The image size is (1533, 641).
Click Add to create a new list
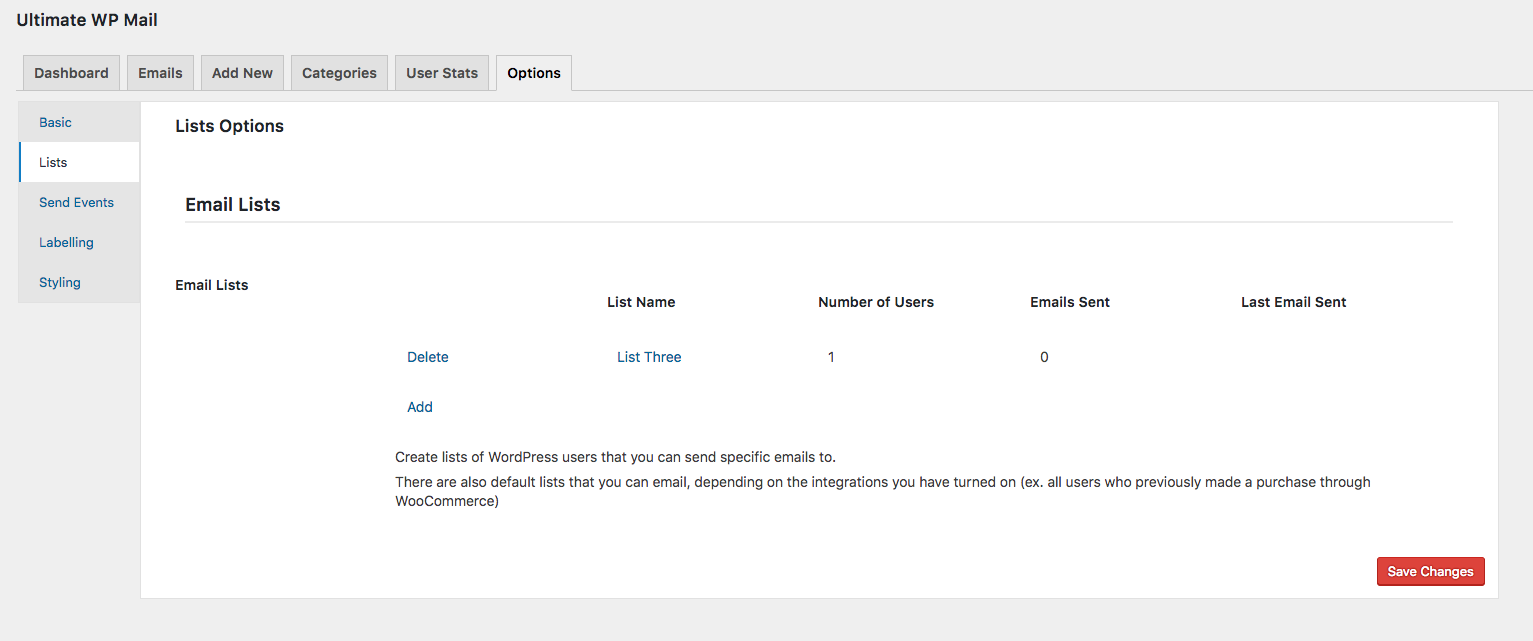(x=420, y=407)
